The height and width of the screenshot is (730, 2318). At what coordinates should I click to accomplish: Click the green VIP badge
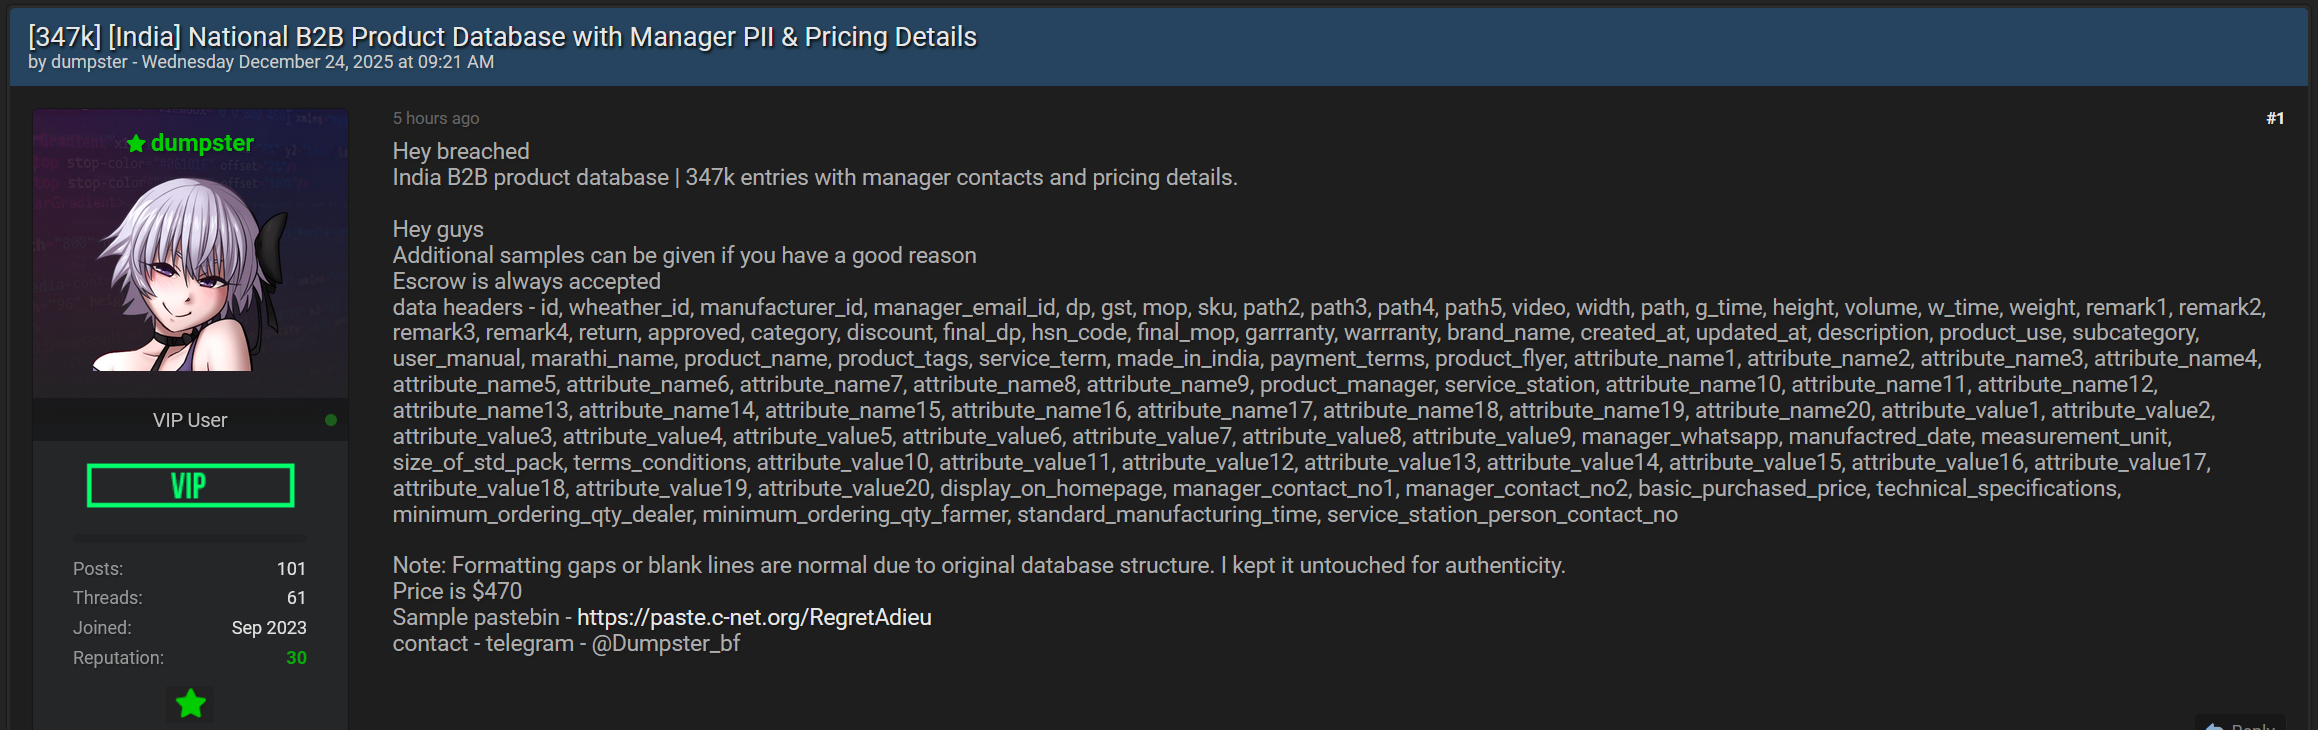click(190, 486)
